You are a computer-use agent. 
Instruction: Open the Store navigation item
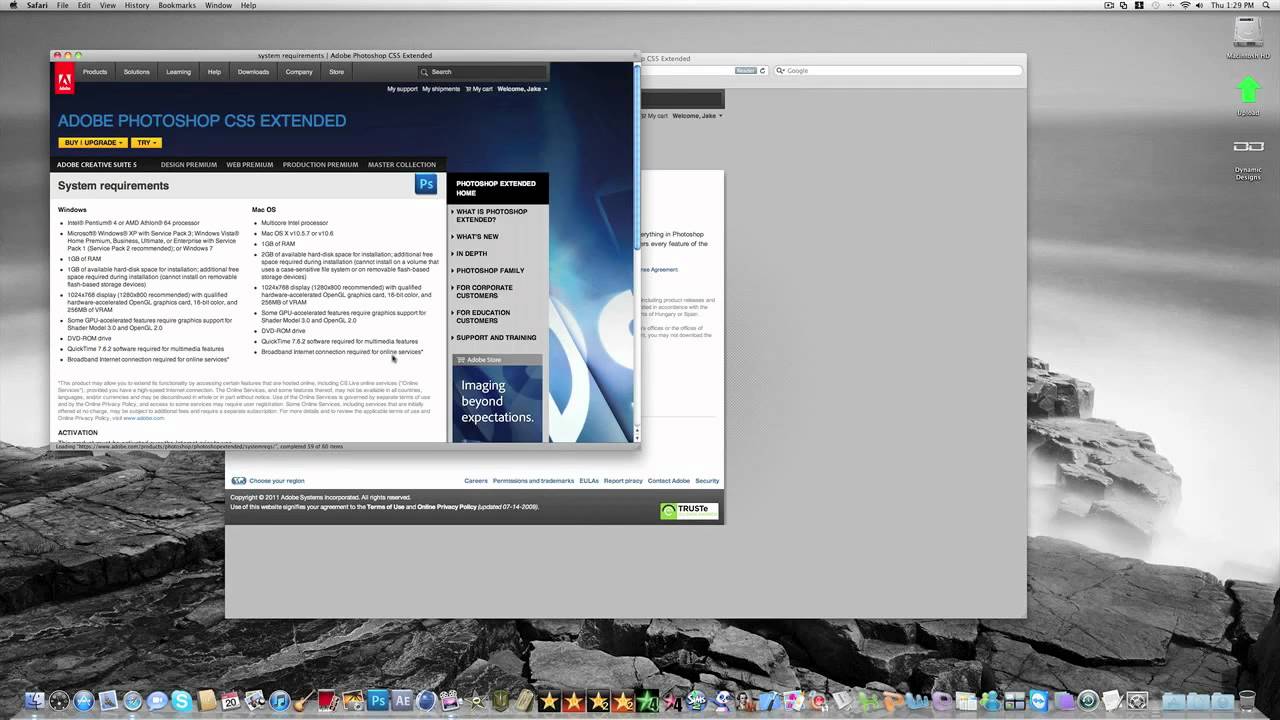[x=337, y=72]
